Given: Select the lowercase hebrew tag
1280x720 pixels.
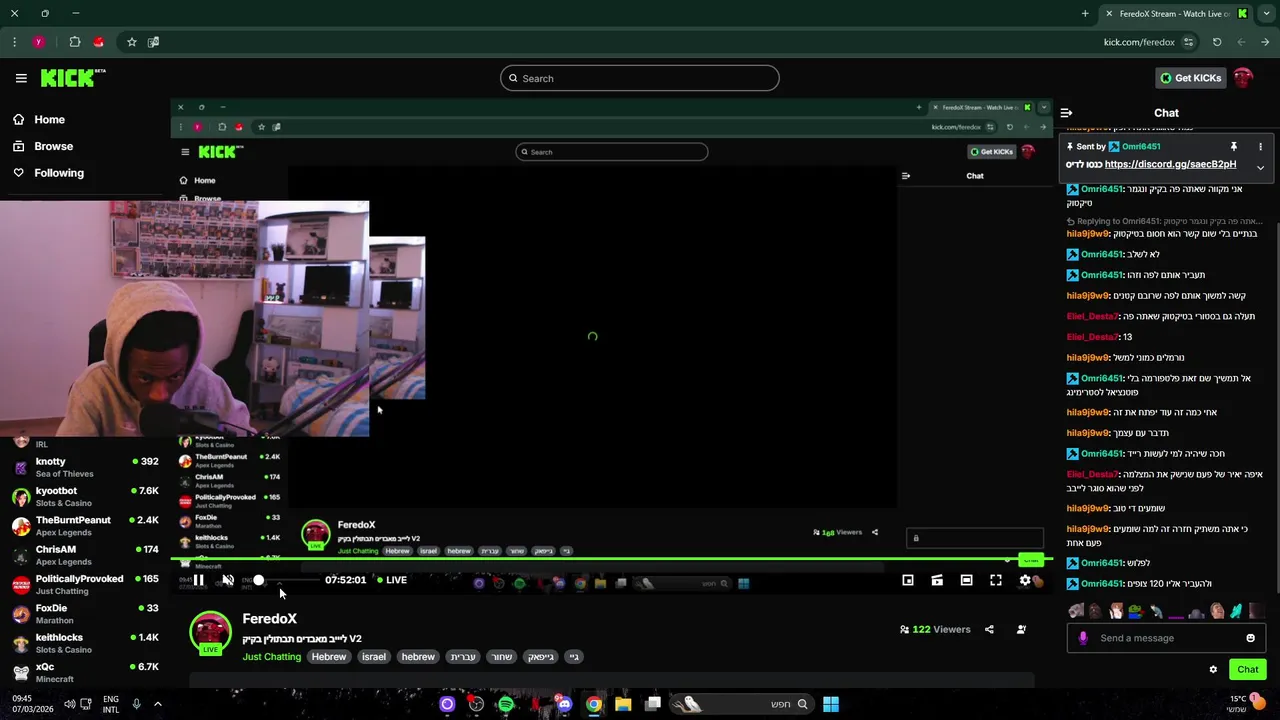Looking at the screenshot, I should pos(418,657).
